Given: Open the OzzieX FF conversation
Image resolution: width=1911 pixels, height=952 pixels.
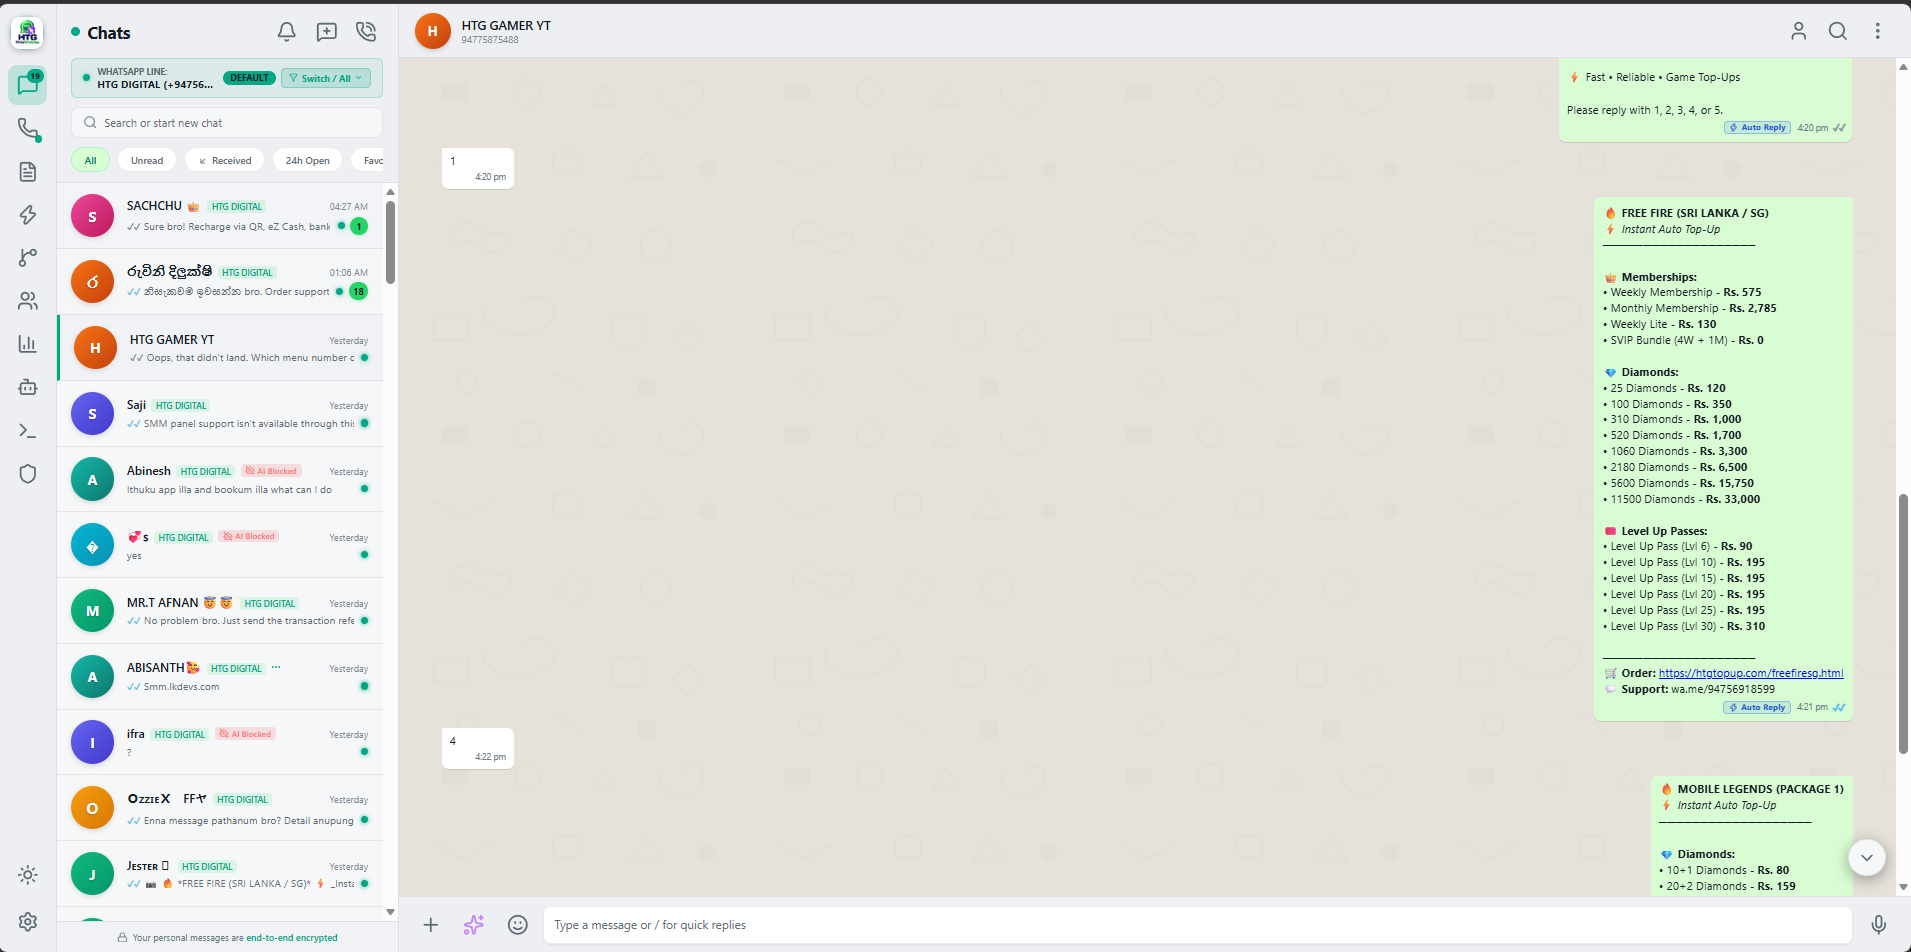Looking at the screenshot, I should coord(220,809).
